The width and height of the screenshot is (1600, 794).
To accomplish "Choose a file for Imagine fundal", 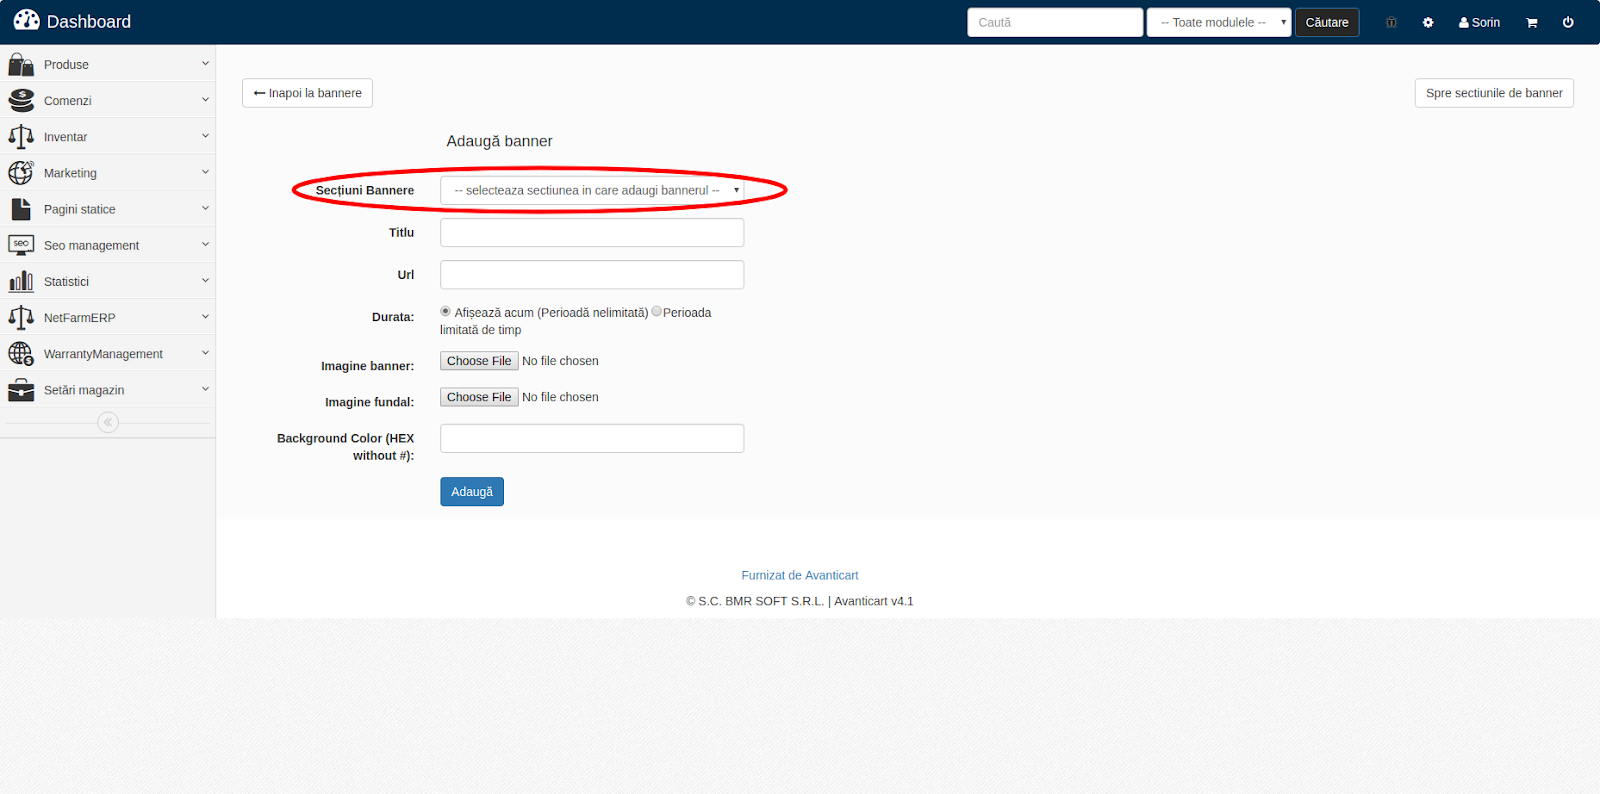I will 479,397.
